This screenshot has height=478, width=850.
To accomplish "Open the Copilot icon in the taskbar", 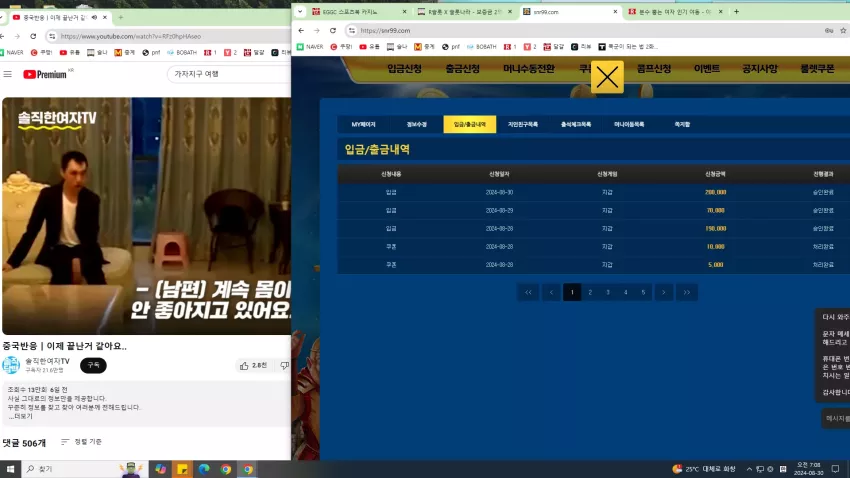I will 160,469.
